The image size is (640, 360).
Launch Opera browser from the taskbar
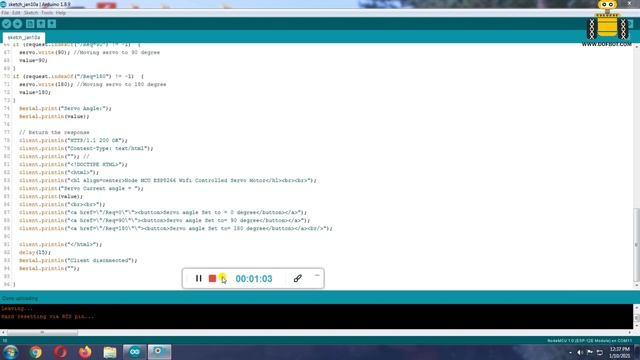60,352
